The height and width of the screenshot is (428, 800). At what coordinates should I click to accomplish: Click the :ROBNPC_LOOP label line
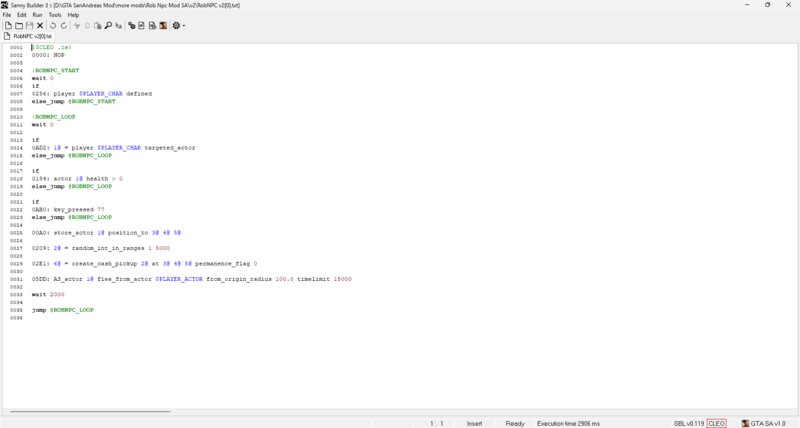pyautogui.click(x=54, y=117)
